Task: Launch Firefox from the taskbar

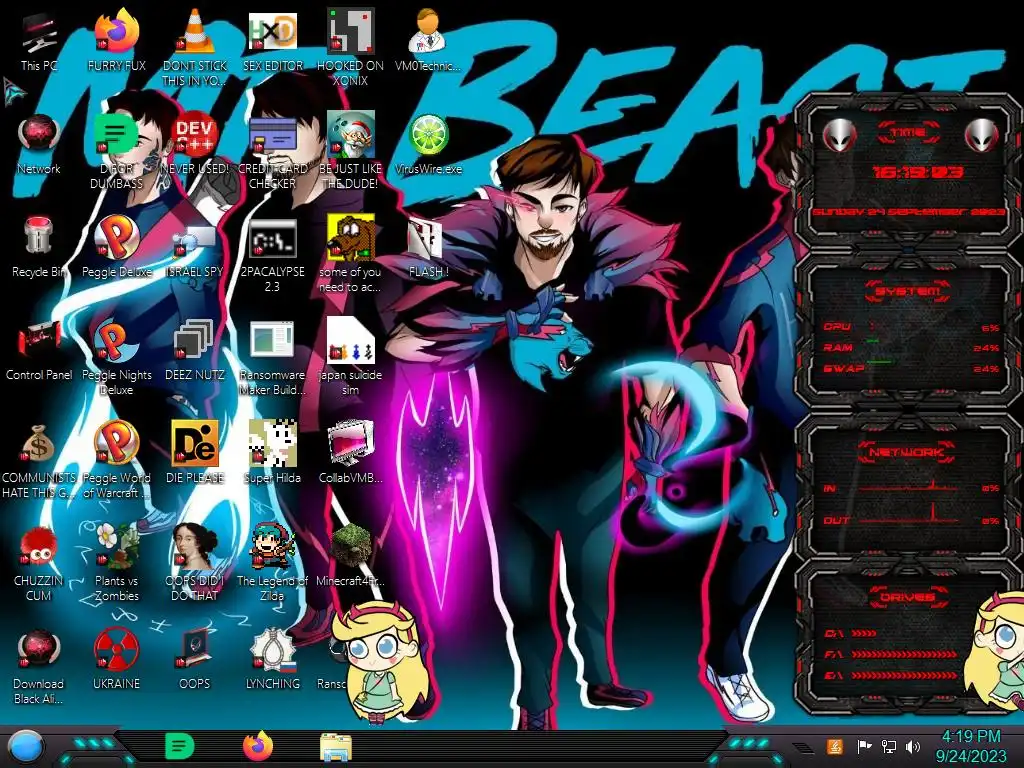Action: click(x=258, y=746)
